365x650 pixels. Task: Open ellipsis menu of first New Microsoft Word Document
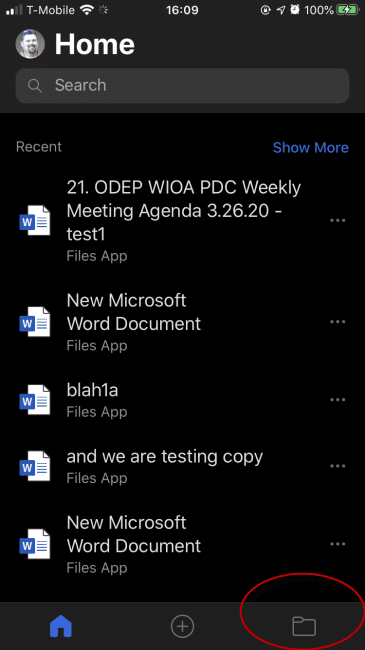click(338, 322)
